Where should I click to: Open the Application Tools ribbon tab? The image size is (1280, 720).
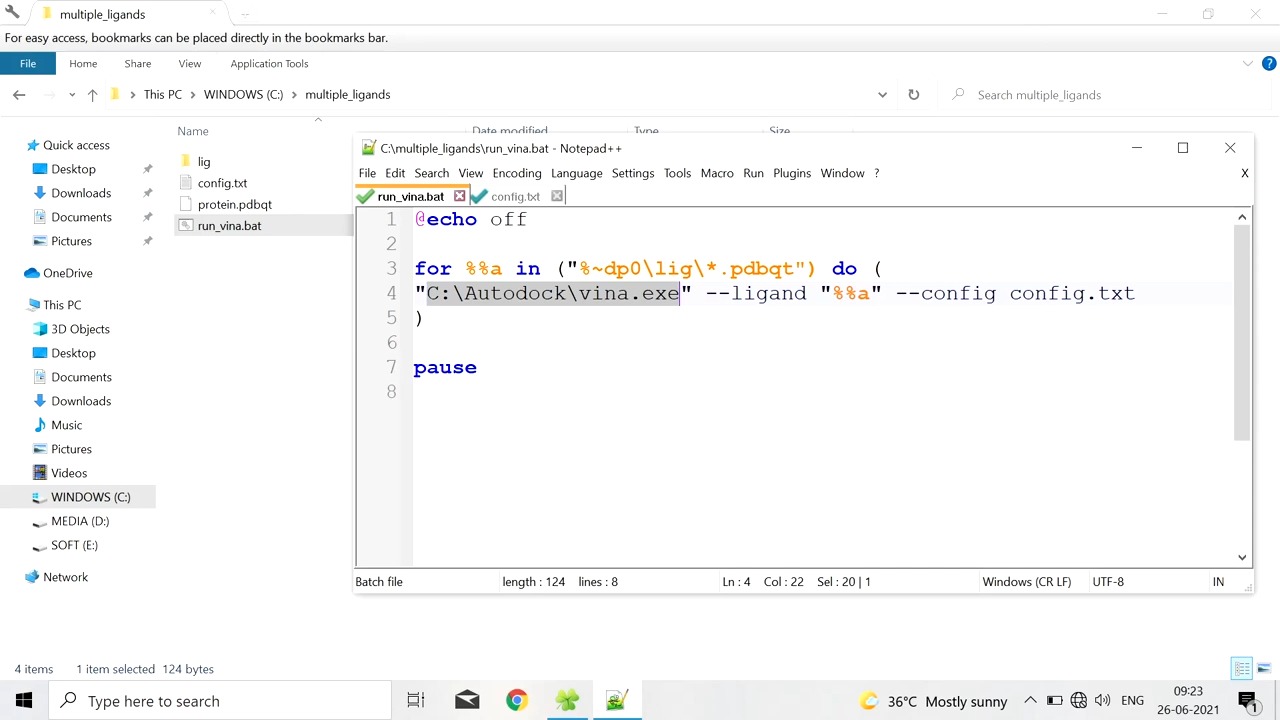pos(269,63)
